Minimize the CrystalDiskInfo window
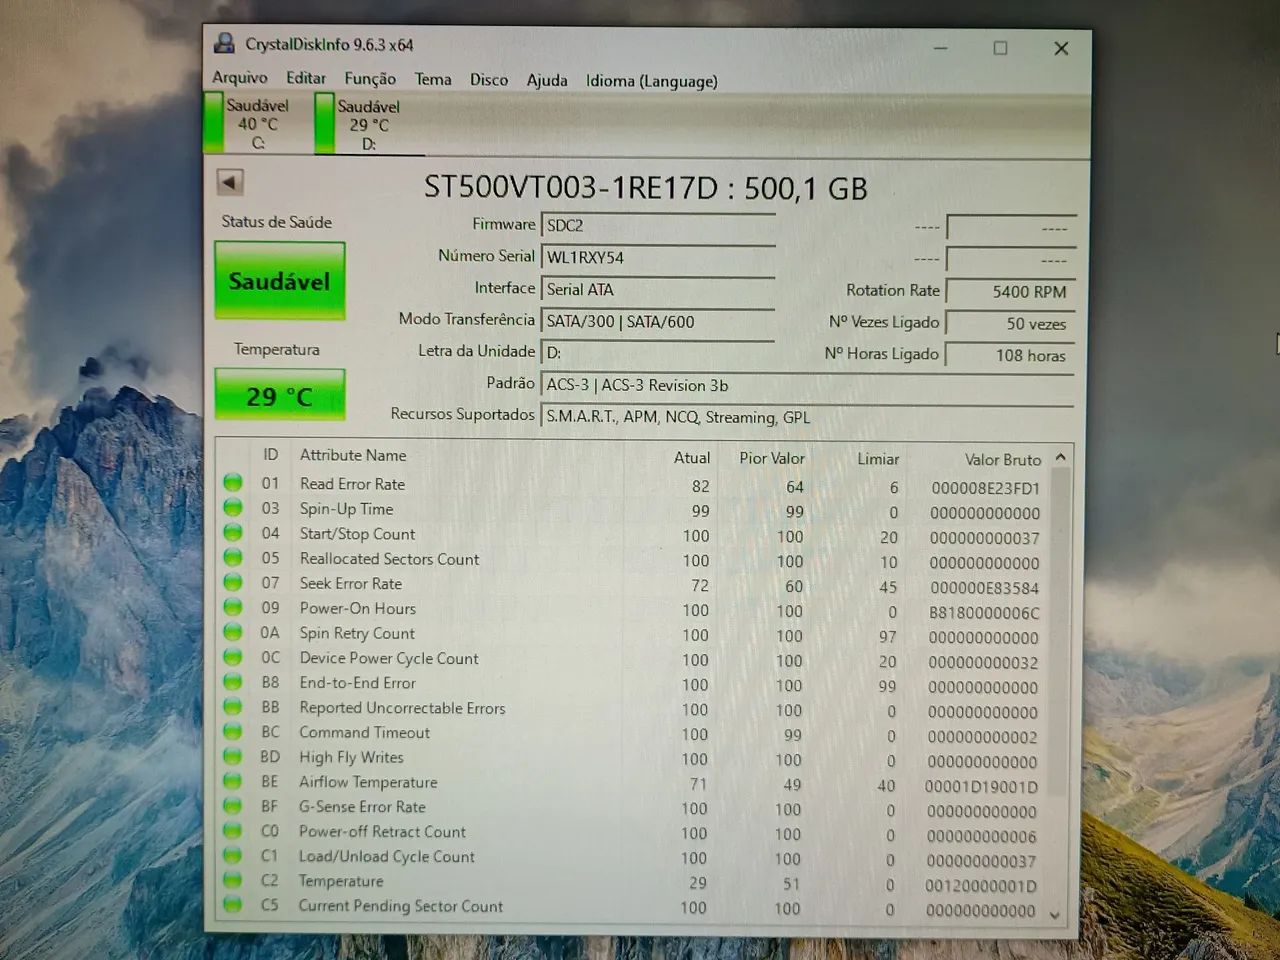 (x=940, y=48)
